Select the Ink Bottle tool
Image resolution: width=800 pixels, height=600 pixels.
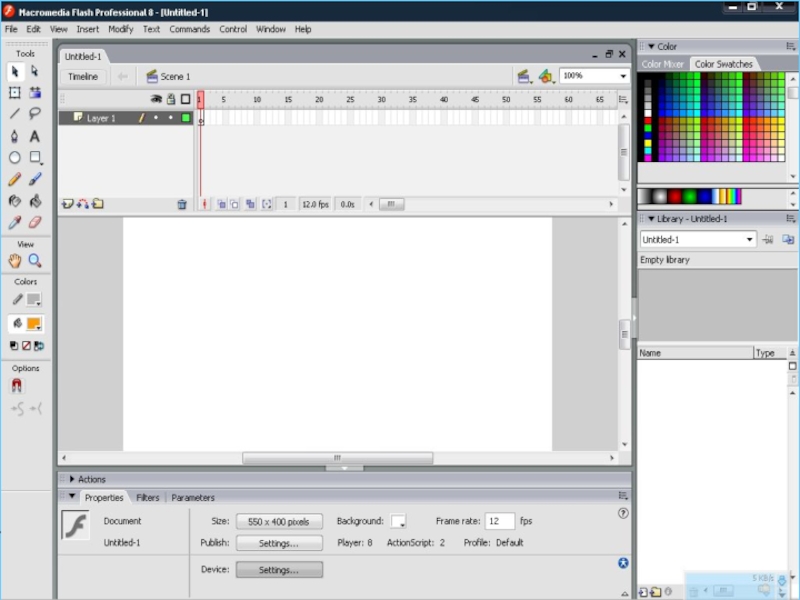15,201
